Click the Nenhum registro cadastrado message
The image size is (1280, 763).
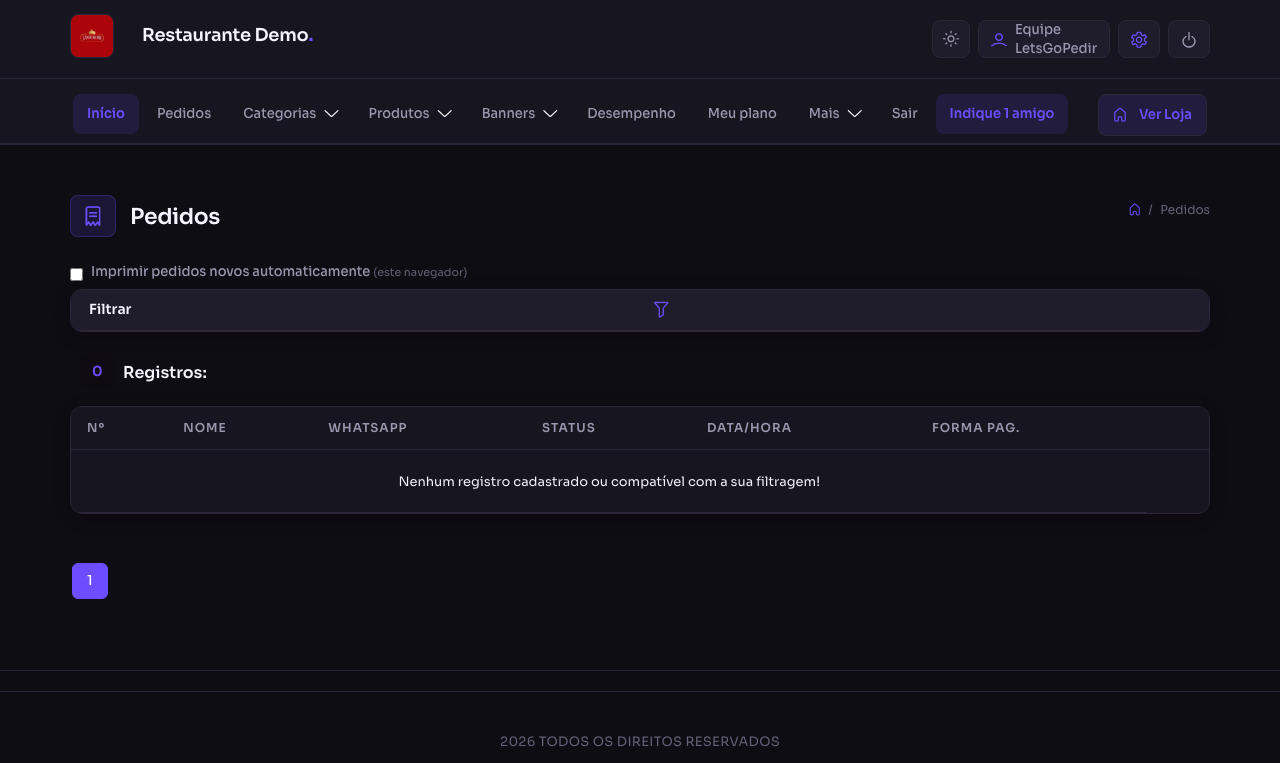tap(609, 482)
